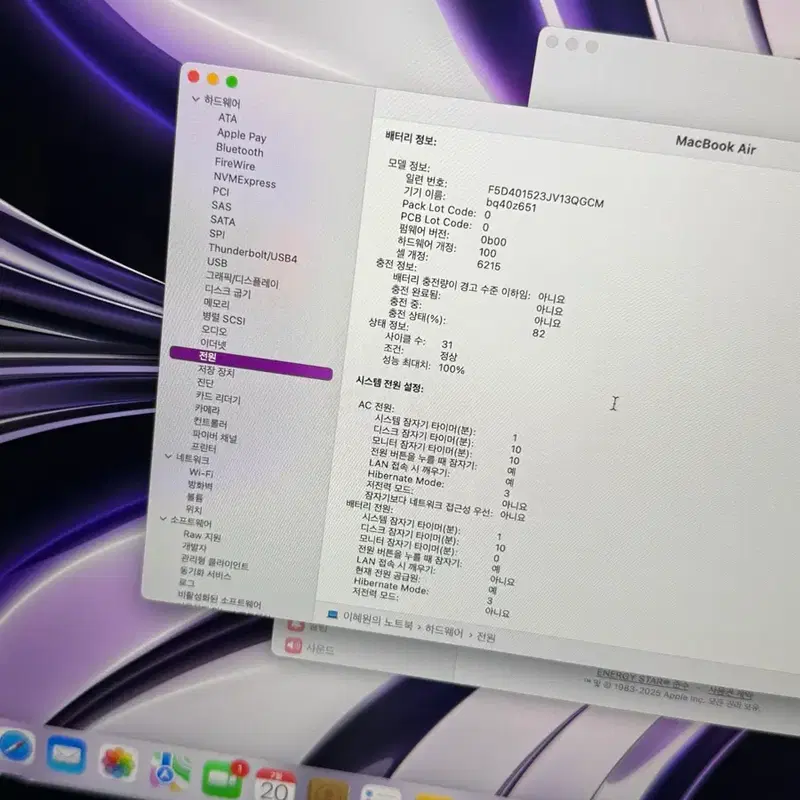
Task: Select Raw 지원 under 소프트웨어
Action: (x=202, y=536)
